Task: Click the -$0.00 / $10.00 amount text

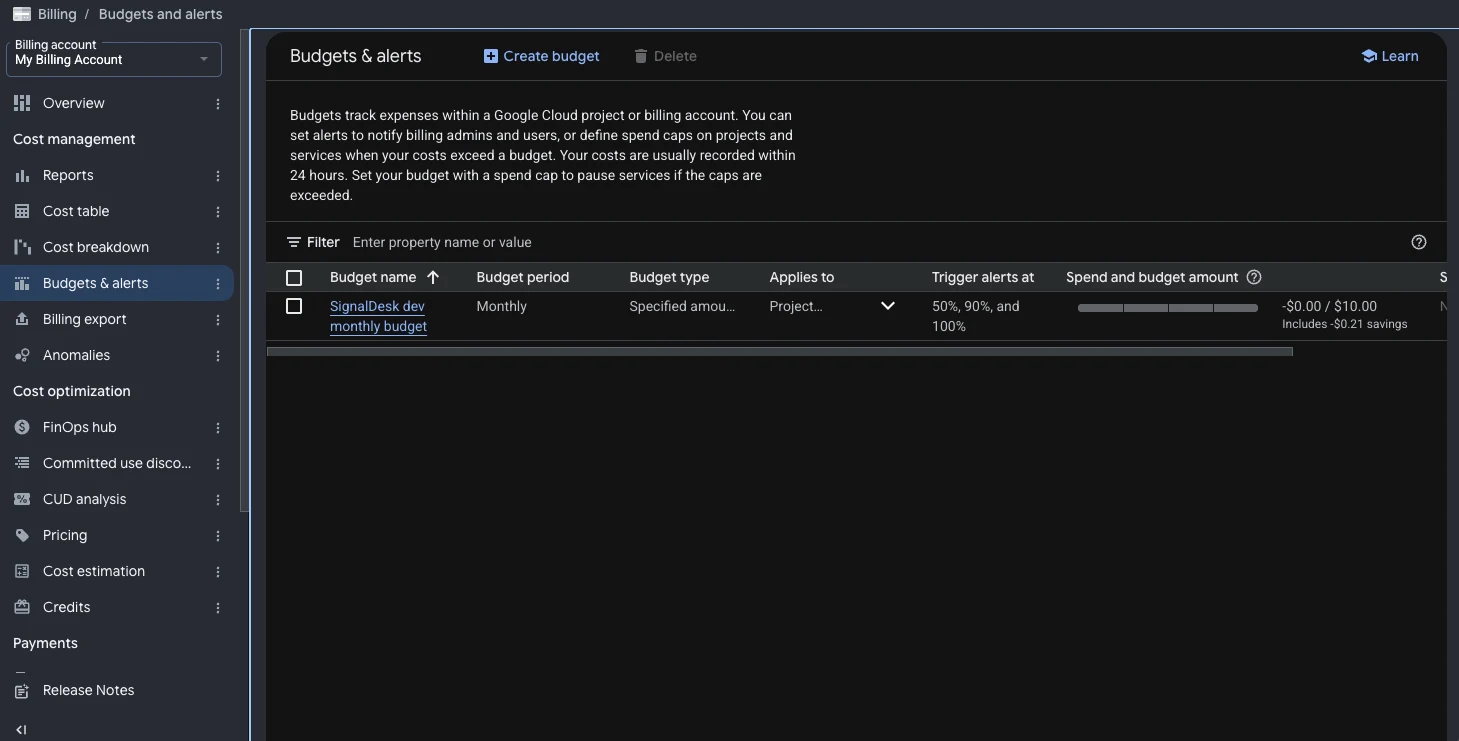Action: [1329, 306]
